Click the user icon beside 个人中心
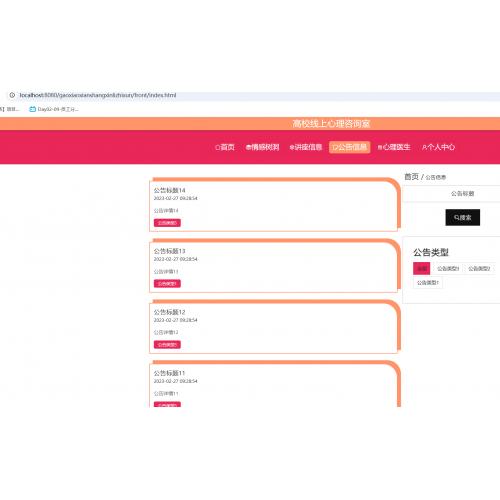Screen dimensions: 500x500 point(424,147)
